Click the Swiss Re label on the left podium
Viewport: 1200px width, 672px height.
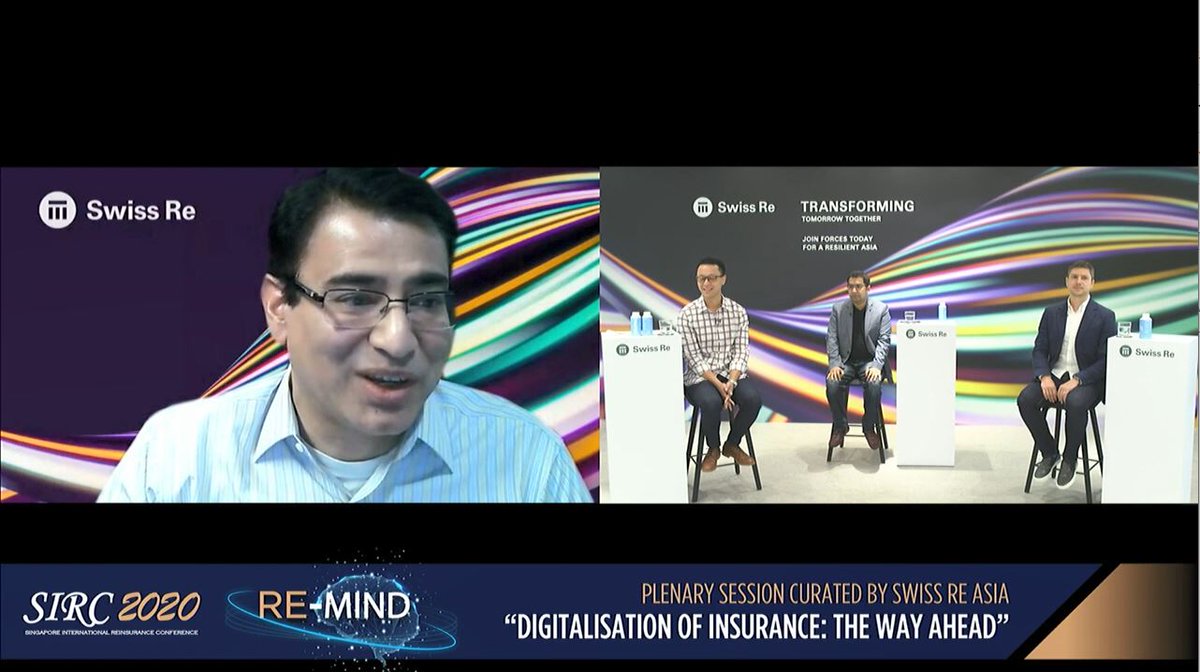pos(644,349)
